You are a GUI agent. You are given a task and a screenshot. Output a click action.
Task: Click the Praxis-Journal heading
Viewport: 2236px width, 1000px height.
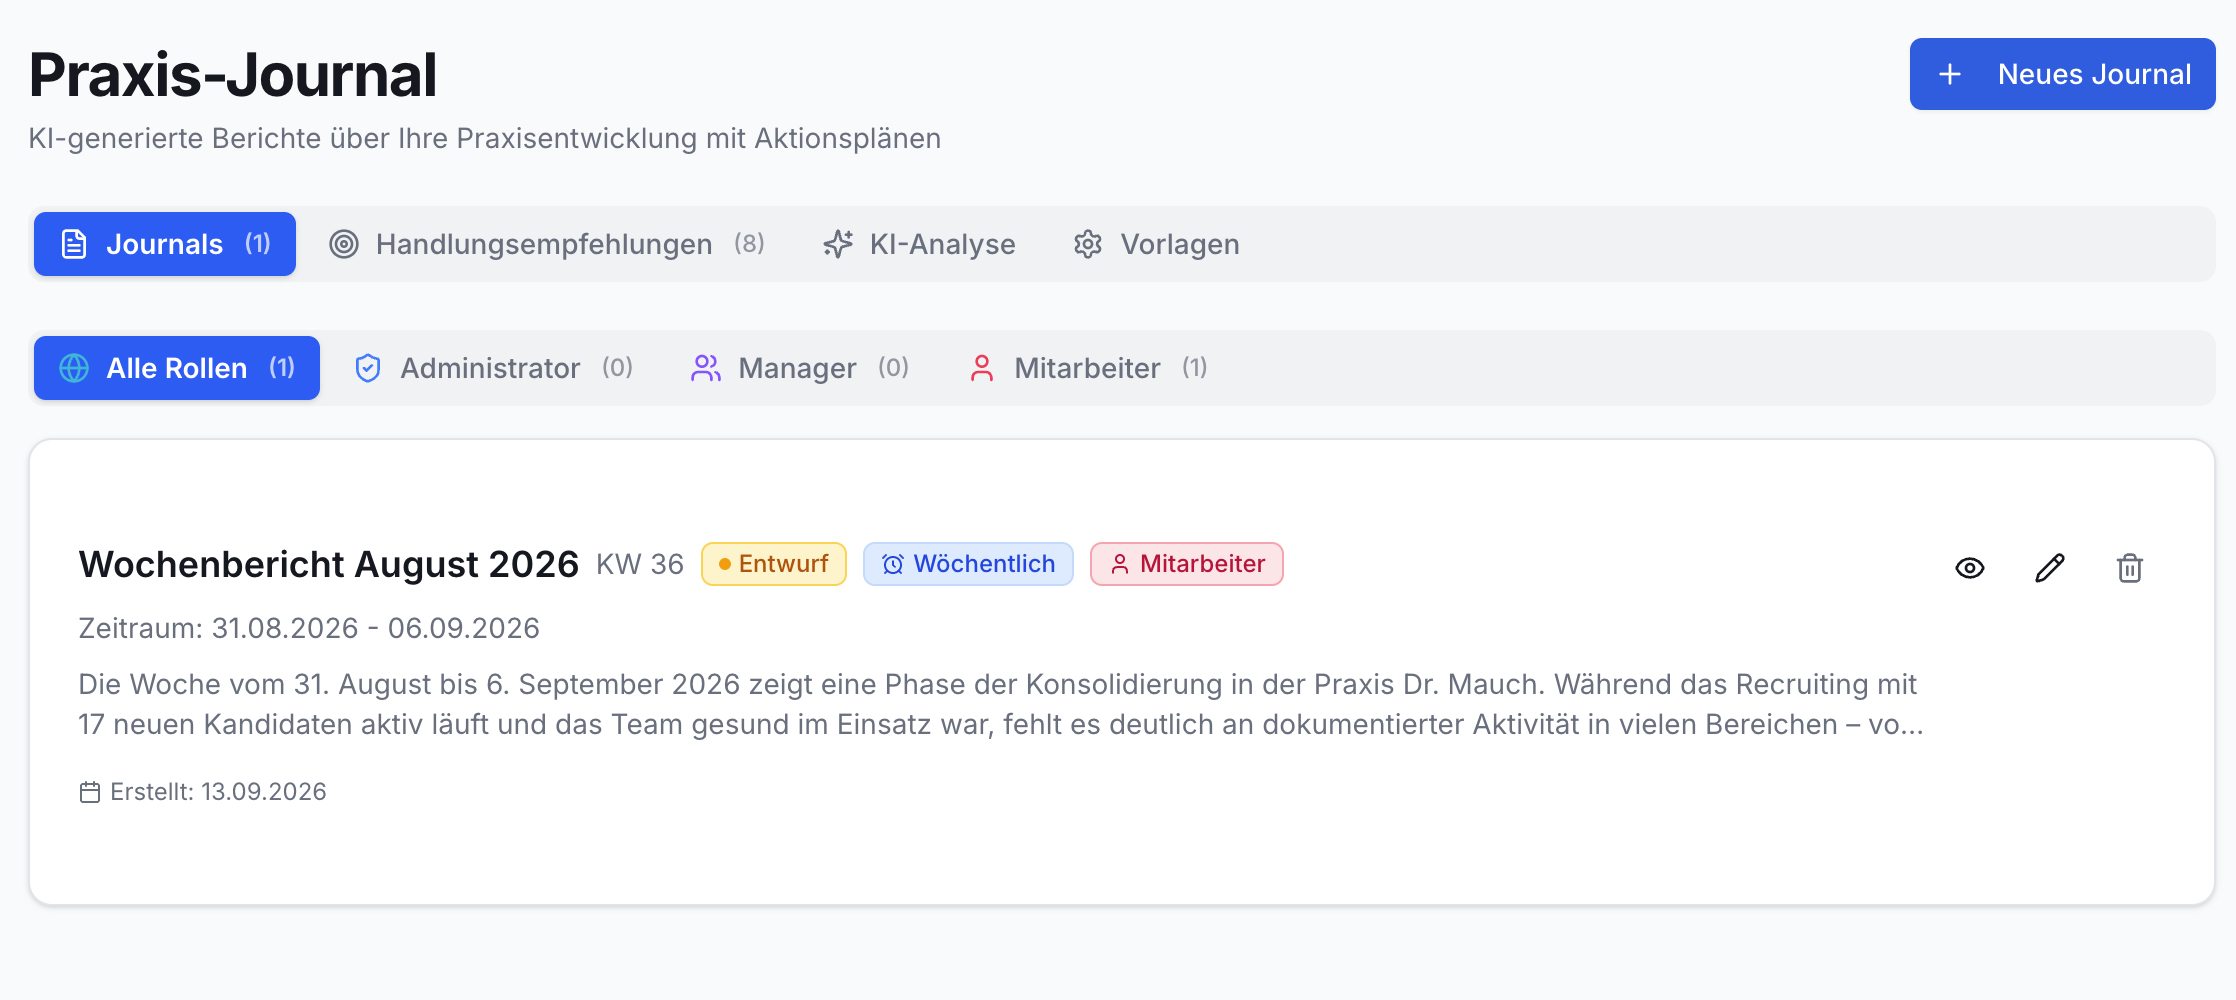tap(233, 75)
